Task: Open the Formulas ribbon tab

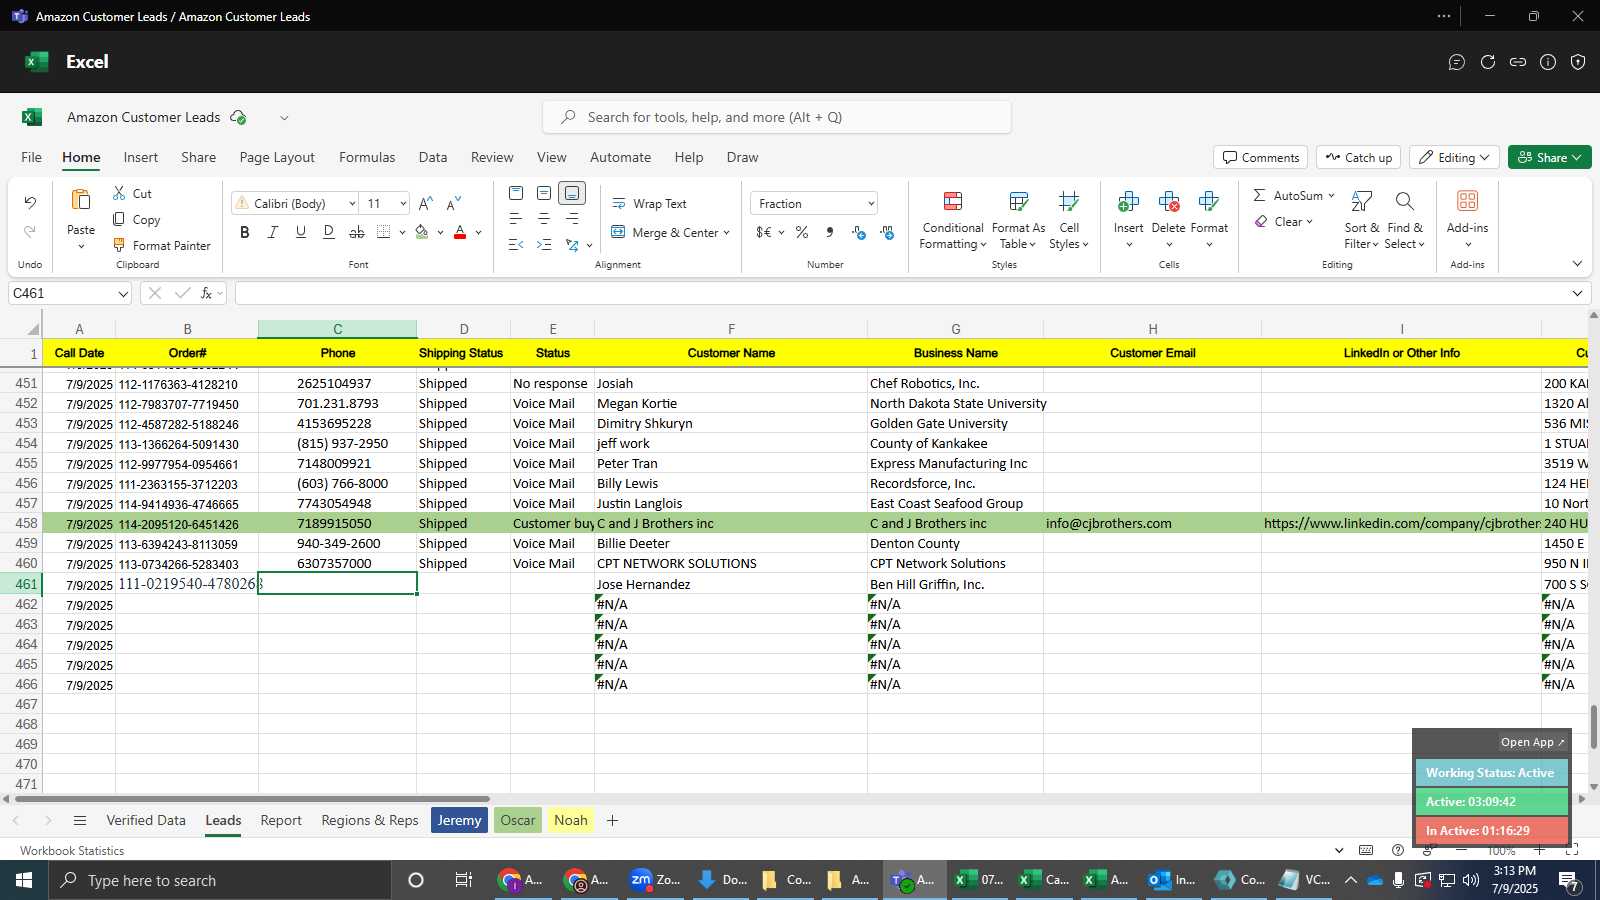Action: (367, 157)
